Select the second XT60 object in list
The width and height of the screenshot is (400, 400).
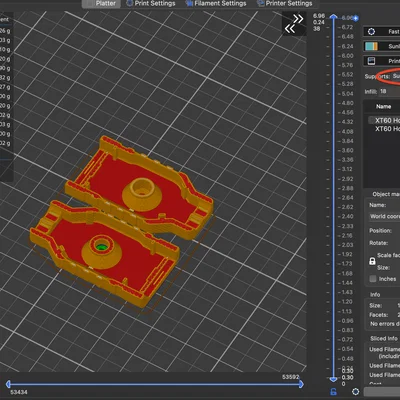click(x=387, y=129)
